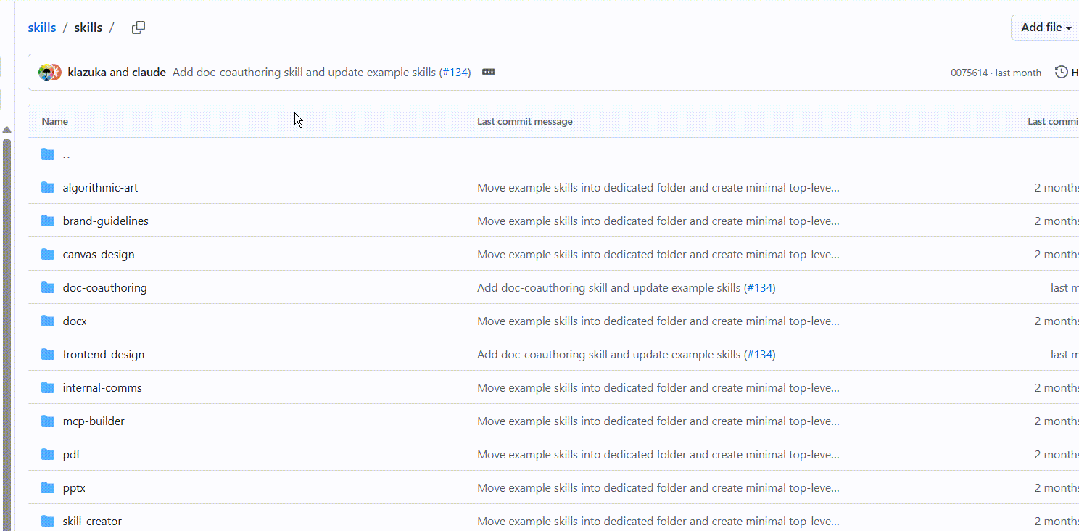Open the klazuka author profile link
The width and height of the screenshot is (1079, 531).
click(87, 72)
